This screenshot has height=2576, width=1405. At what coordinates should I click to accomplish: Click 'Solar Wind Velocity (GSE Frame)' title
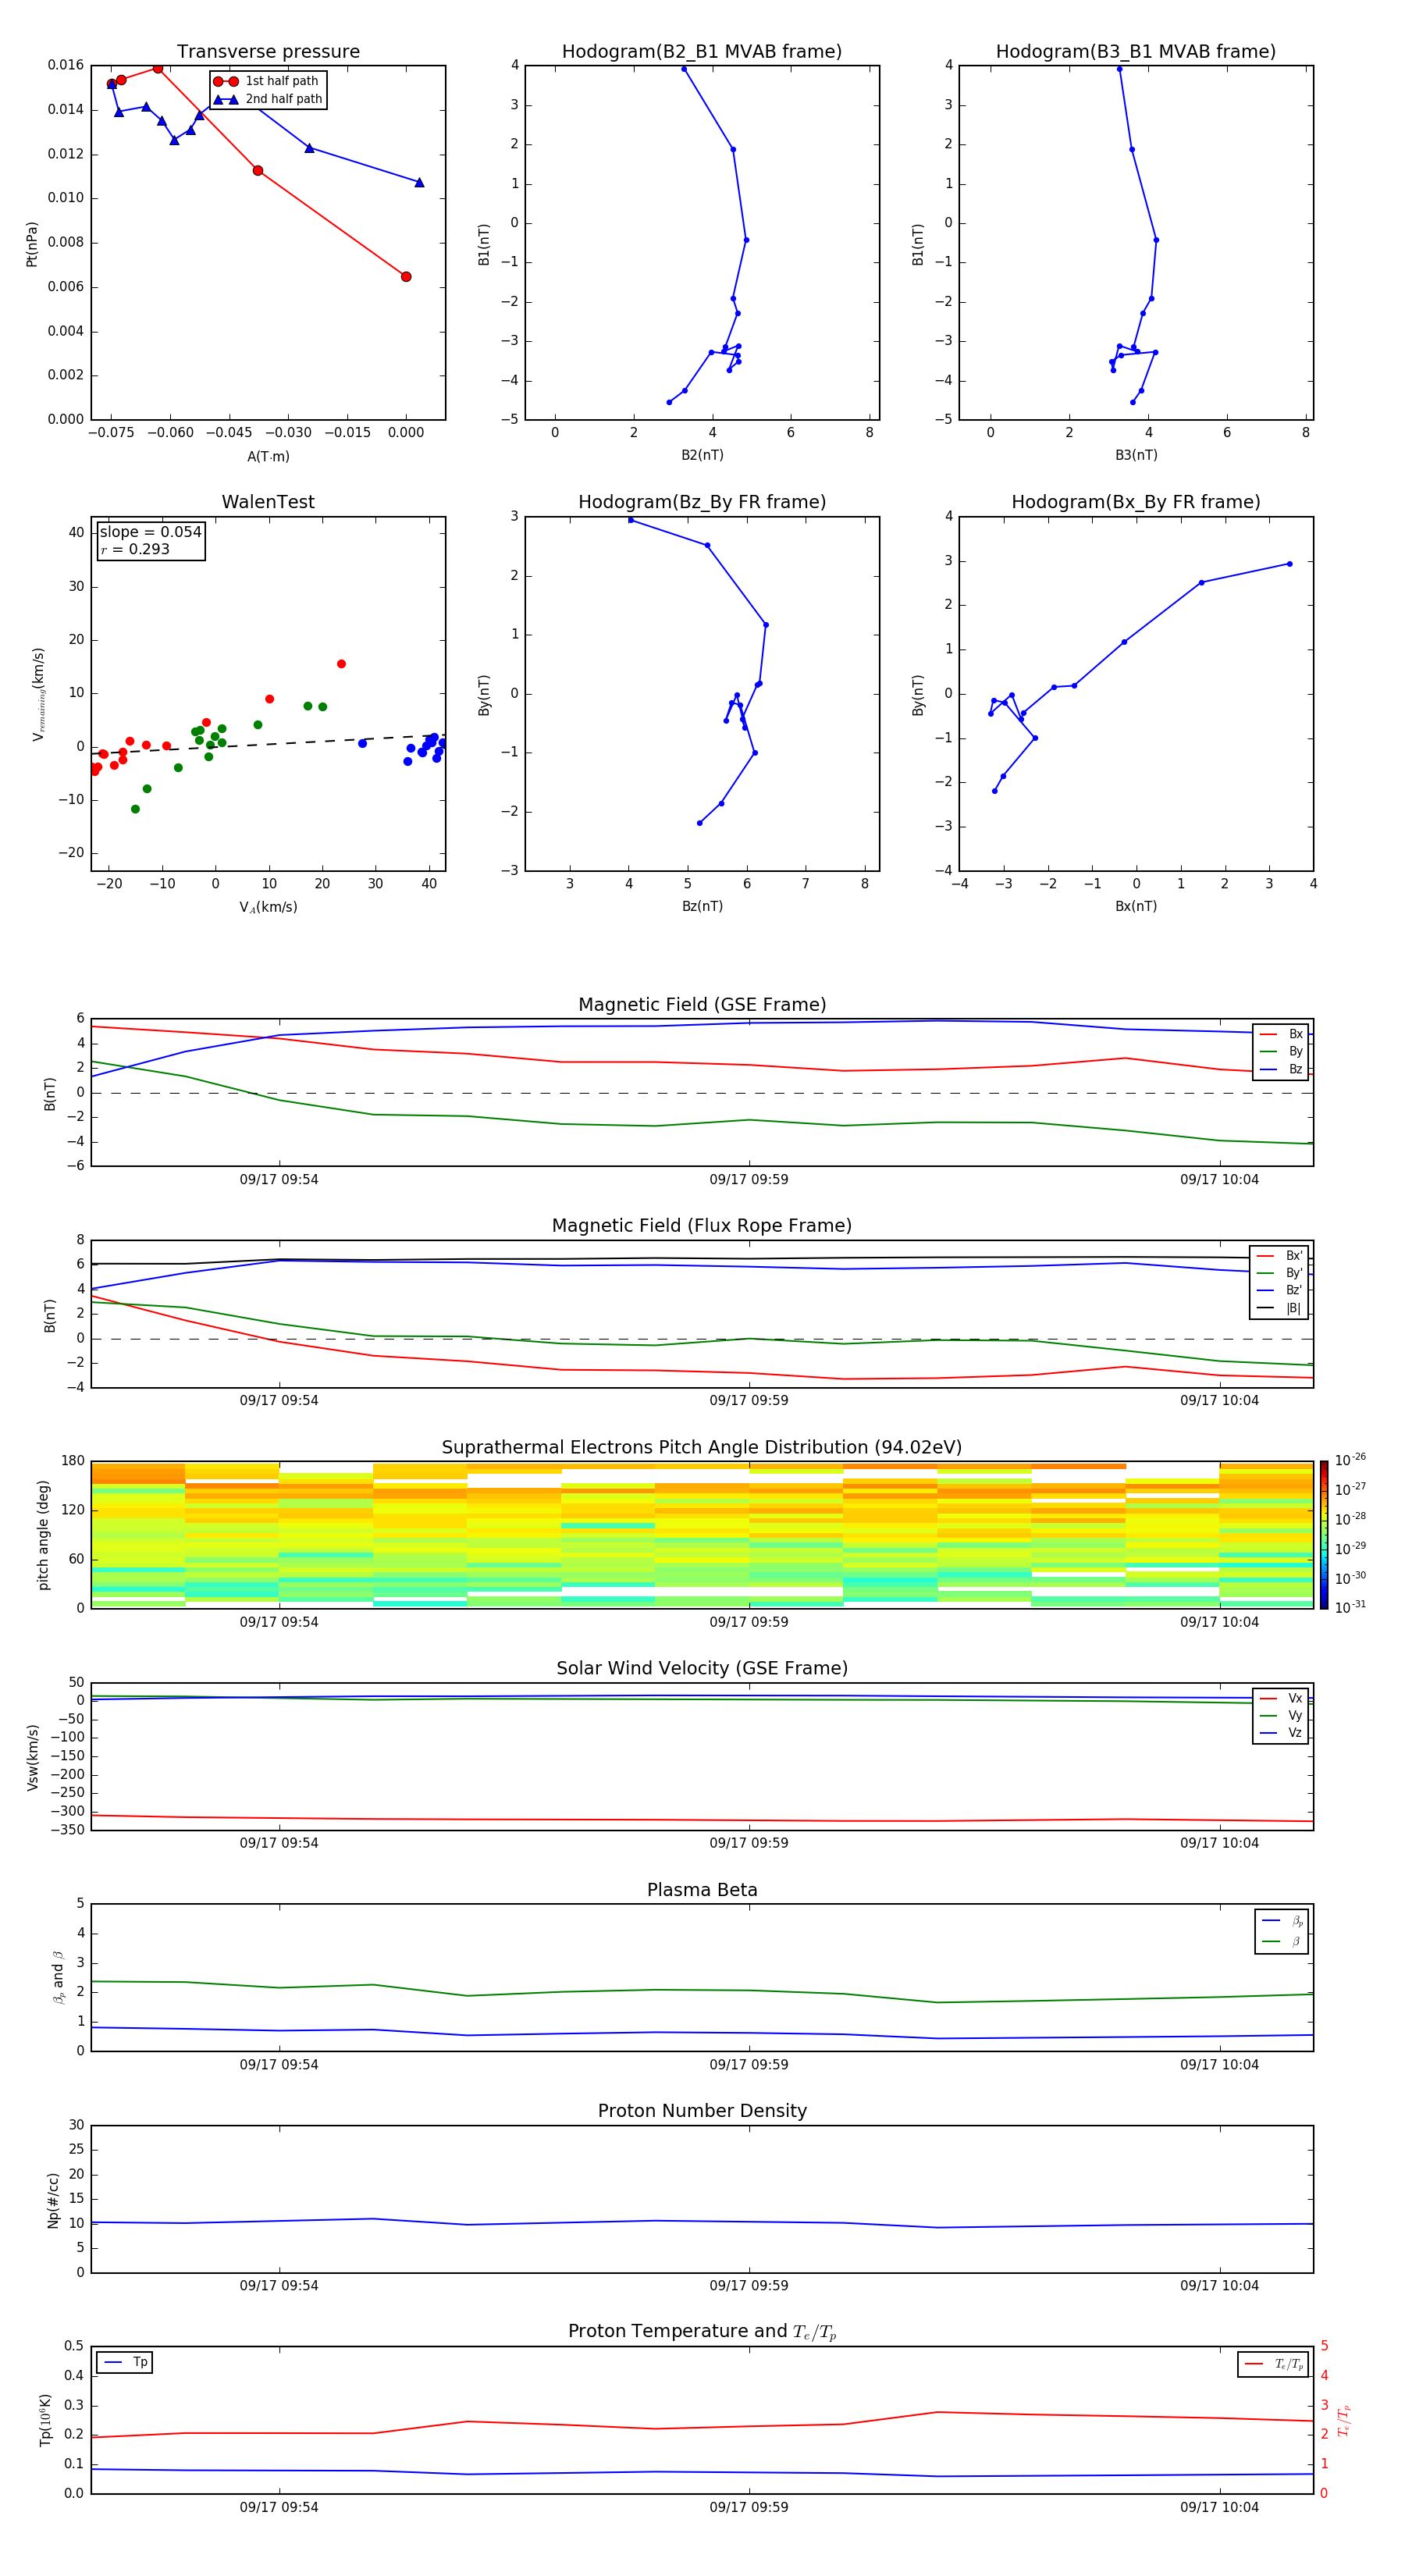click(702, 1668)
